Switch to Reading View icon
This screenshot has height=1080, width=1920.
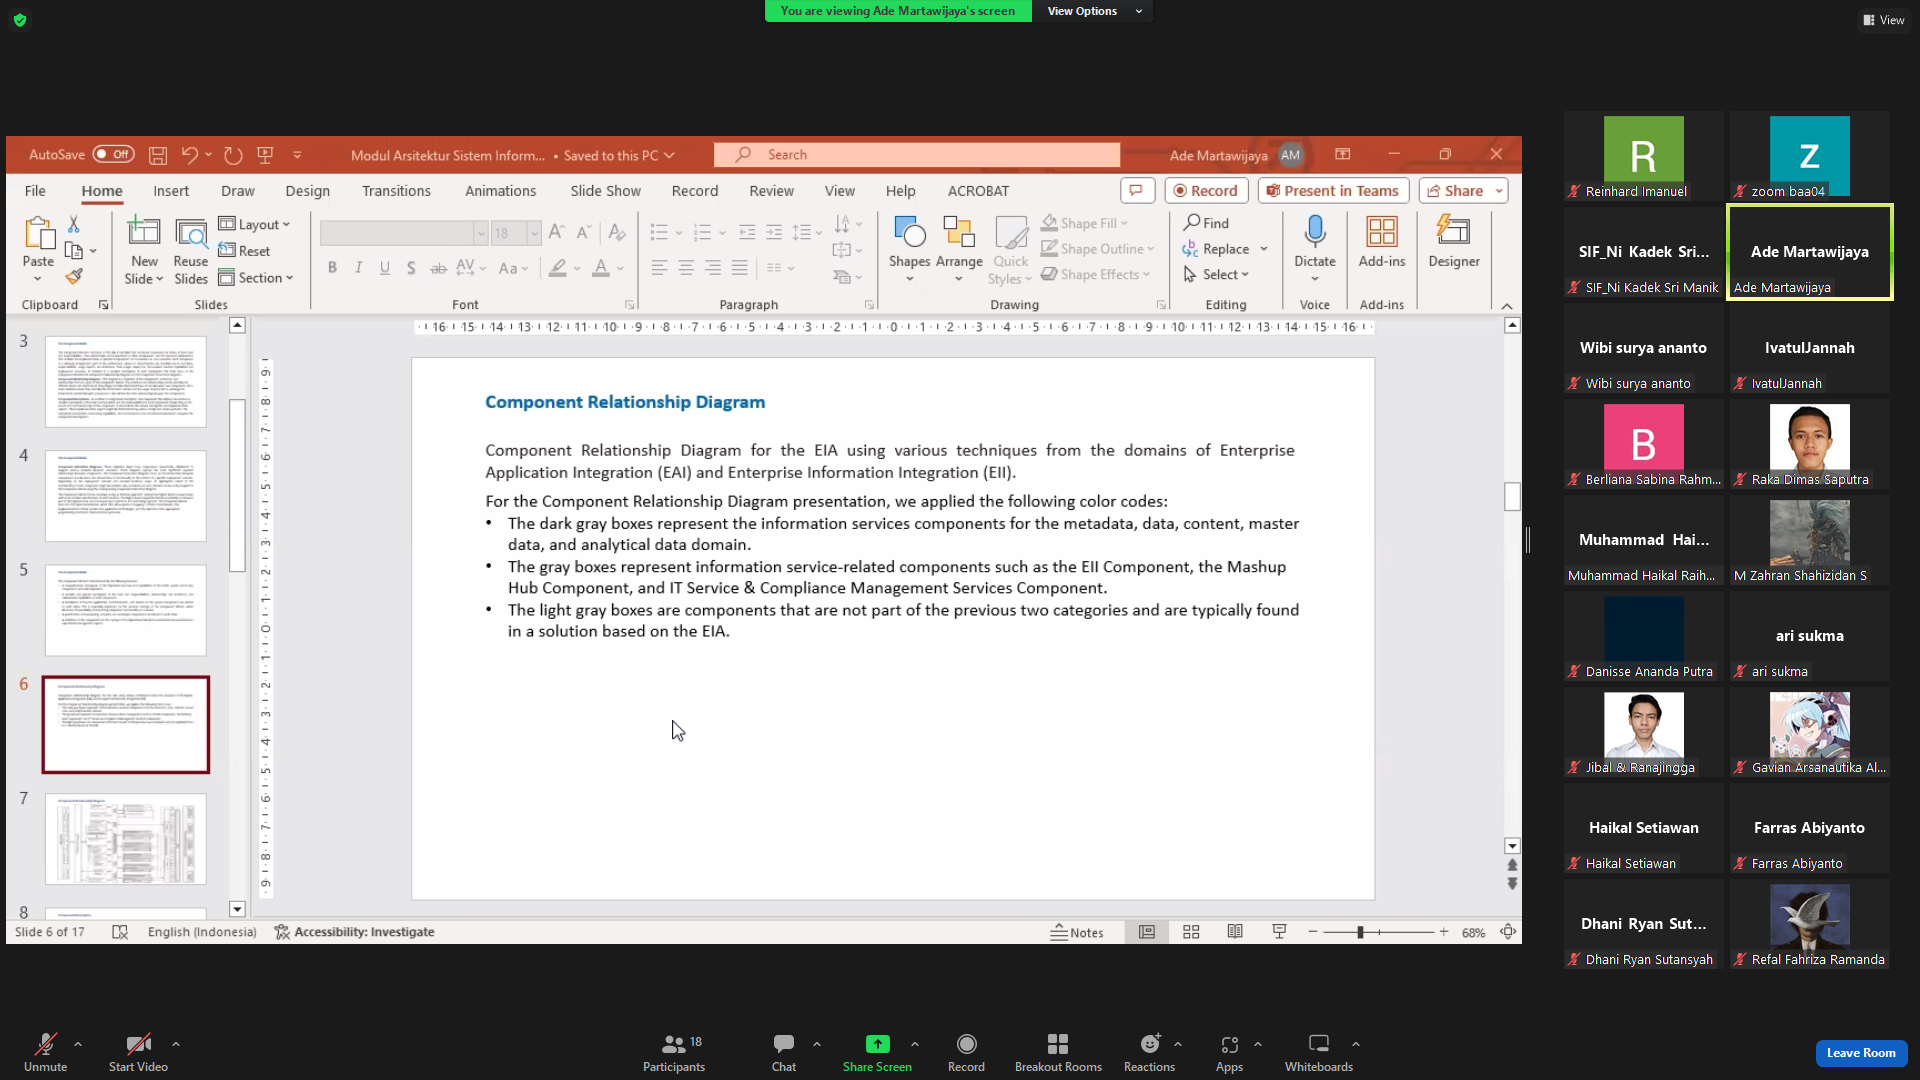point(1235,932)
